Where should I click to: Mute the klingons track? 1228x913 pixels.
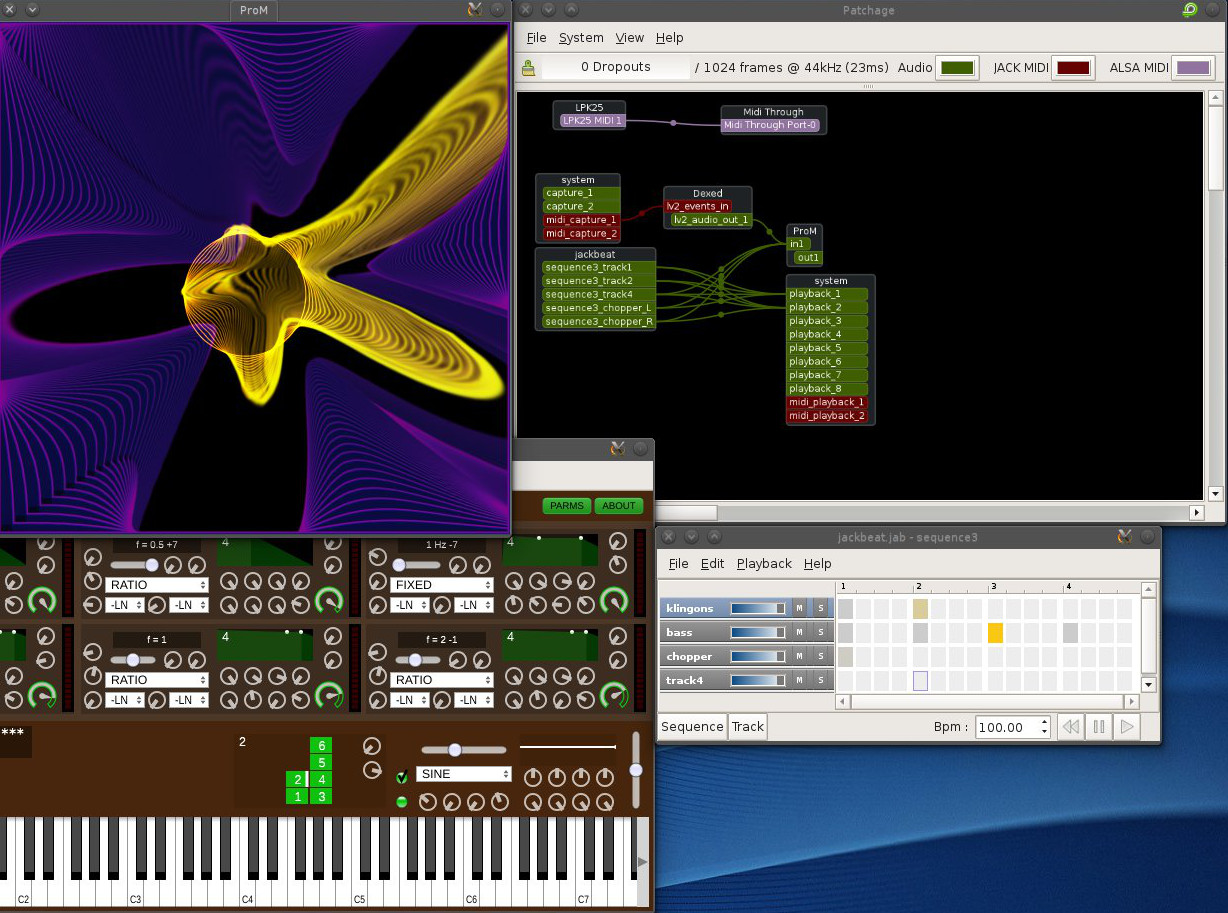click(x=799, y=608)
